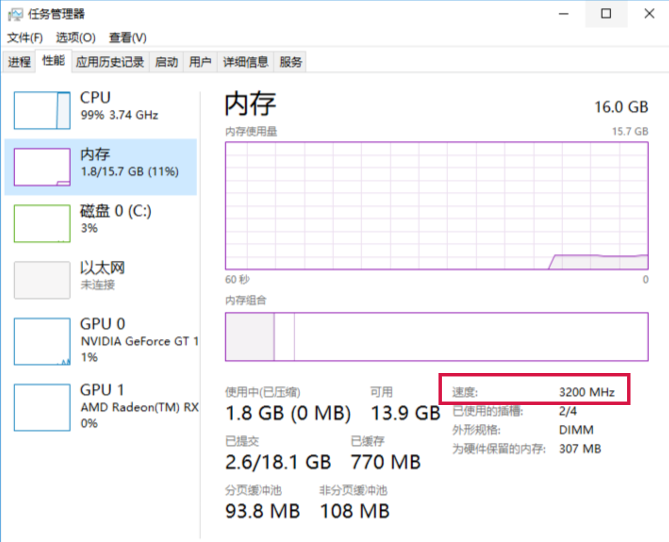
Task: Switch to the 用户 tab
Action: click(x=200, y=62)
